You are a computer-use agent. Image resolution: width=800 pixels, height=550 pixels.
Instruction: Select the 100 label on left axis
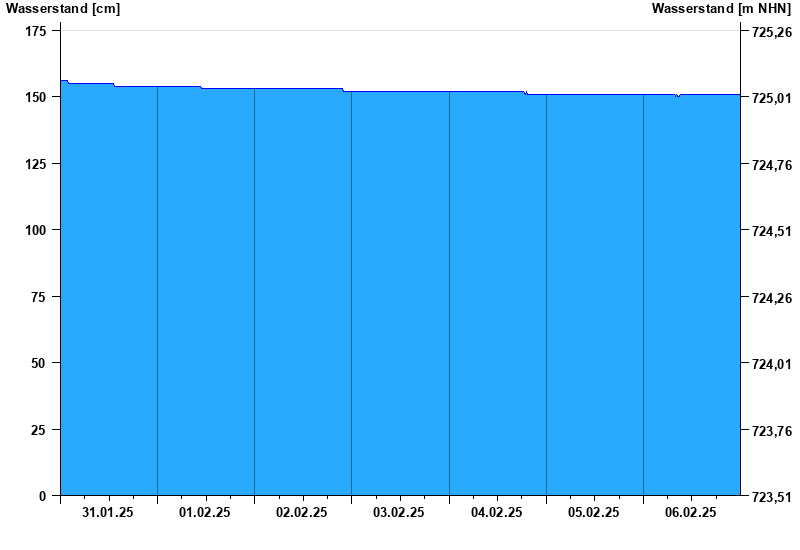36,231
